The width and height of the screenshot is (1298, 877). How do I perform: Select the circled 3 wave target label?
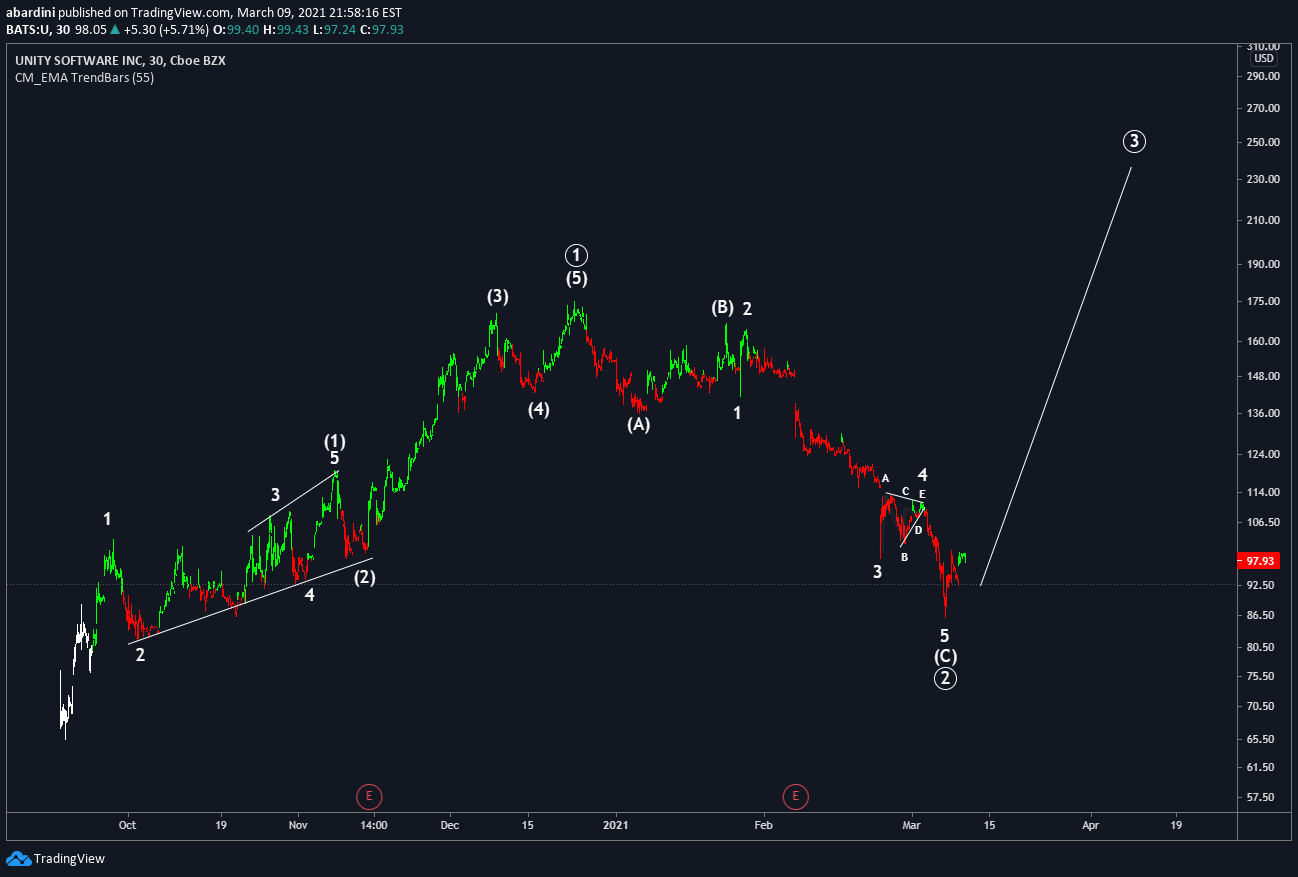pyautogui.click(x=1133, y=141)
